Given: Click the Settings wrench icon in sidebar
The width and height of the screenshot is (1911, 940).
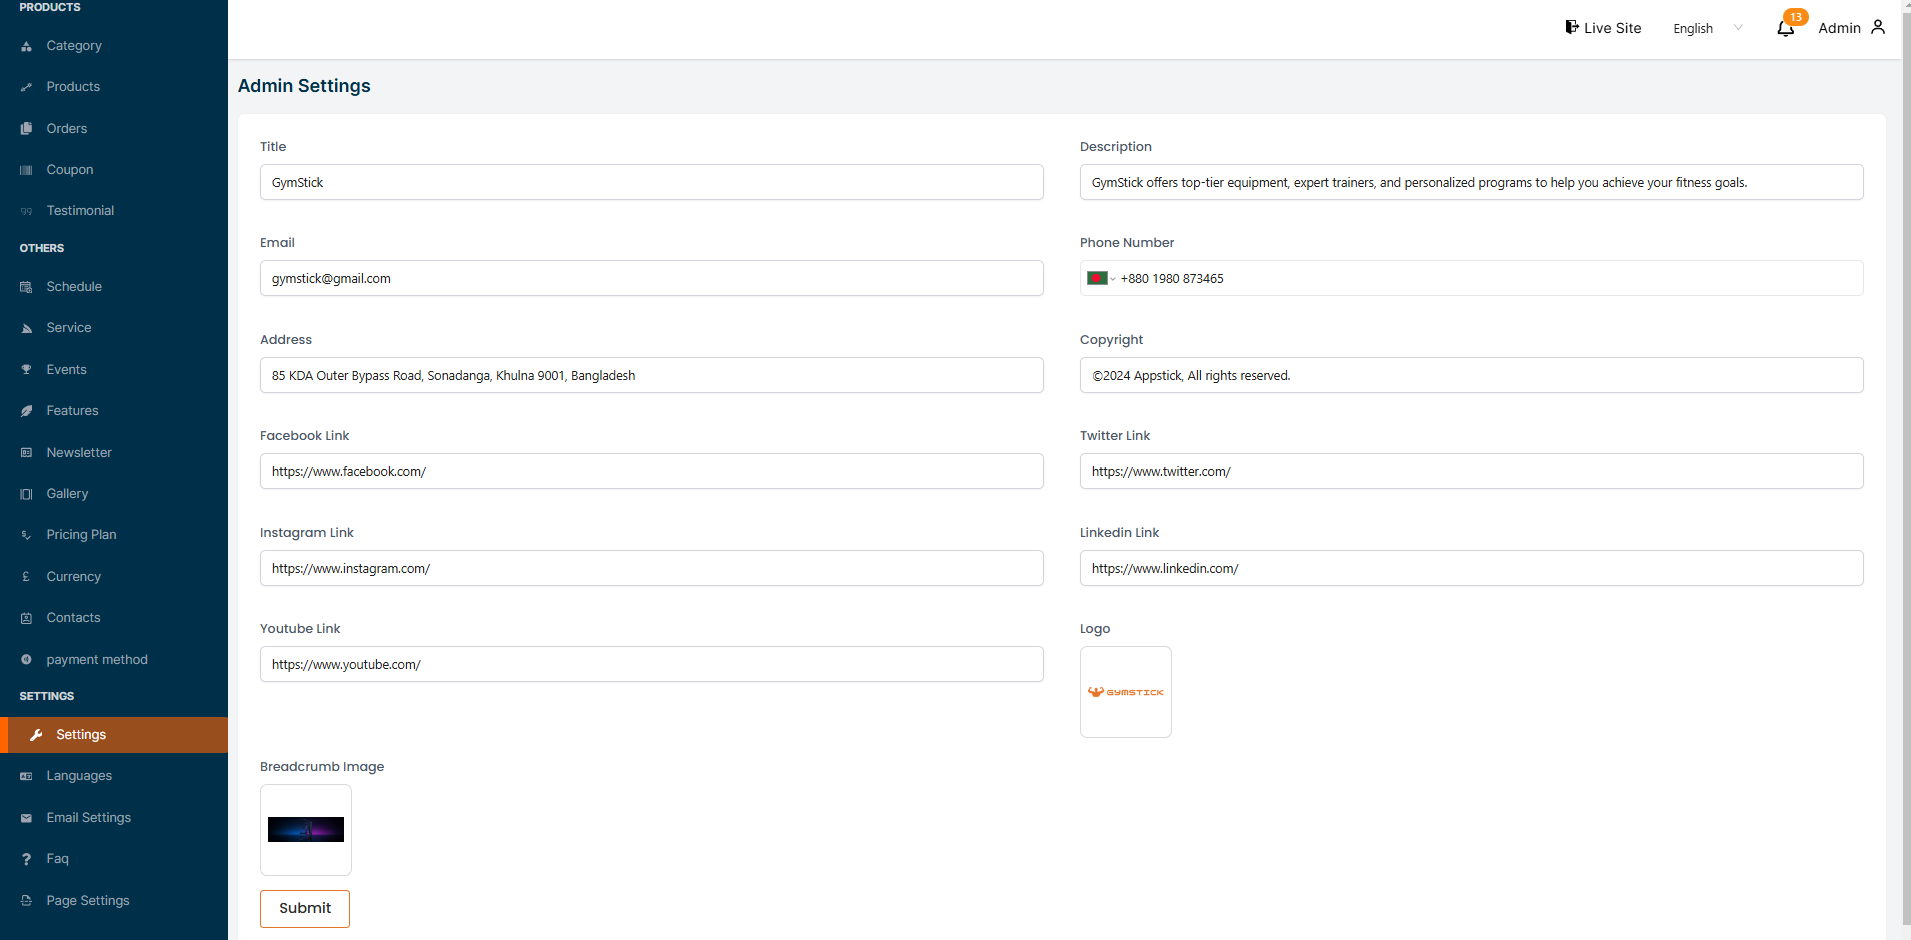Looking at the screenshot, I should [36, 735].
